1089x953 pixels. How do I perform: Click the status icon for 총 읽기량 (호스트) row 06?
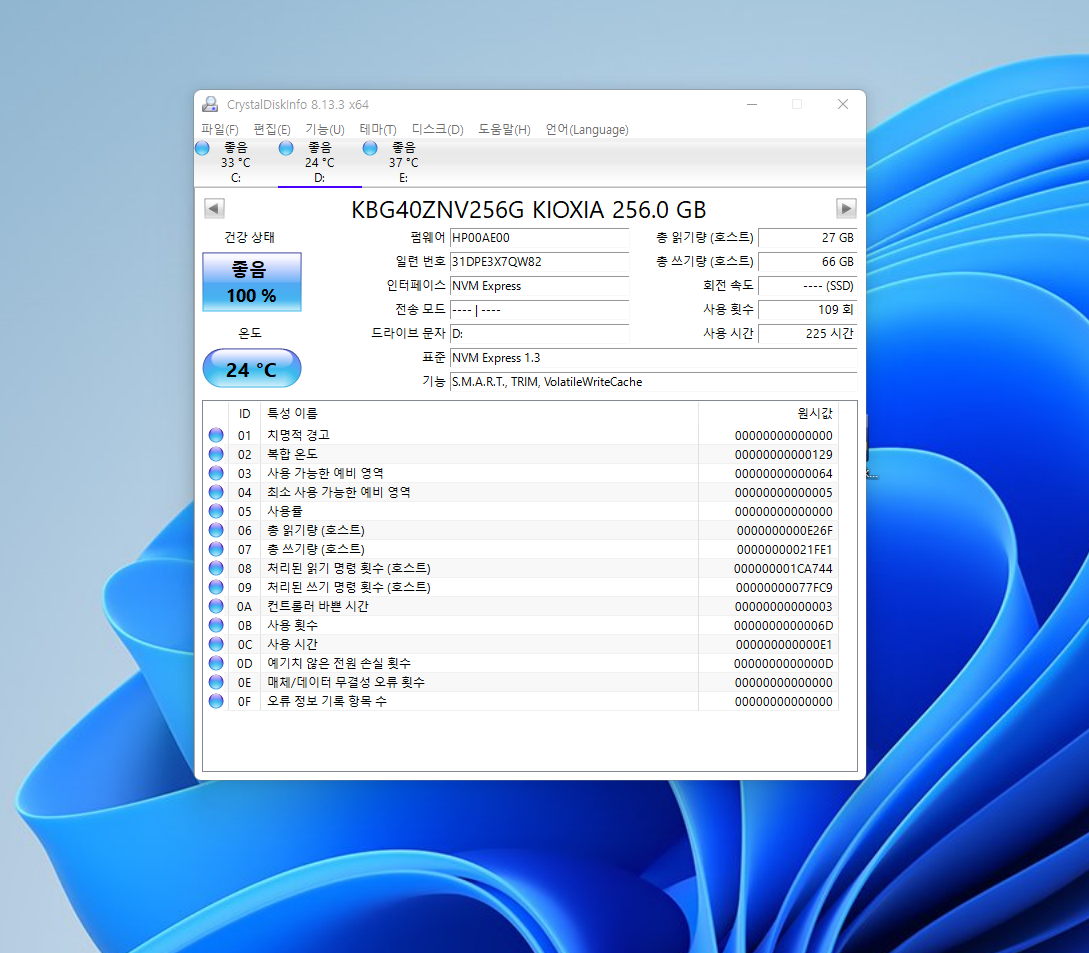[216, 530]
